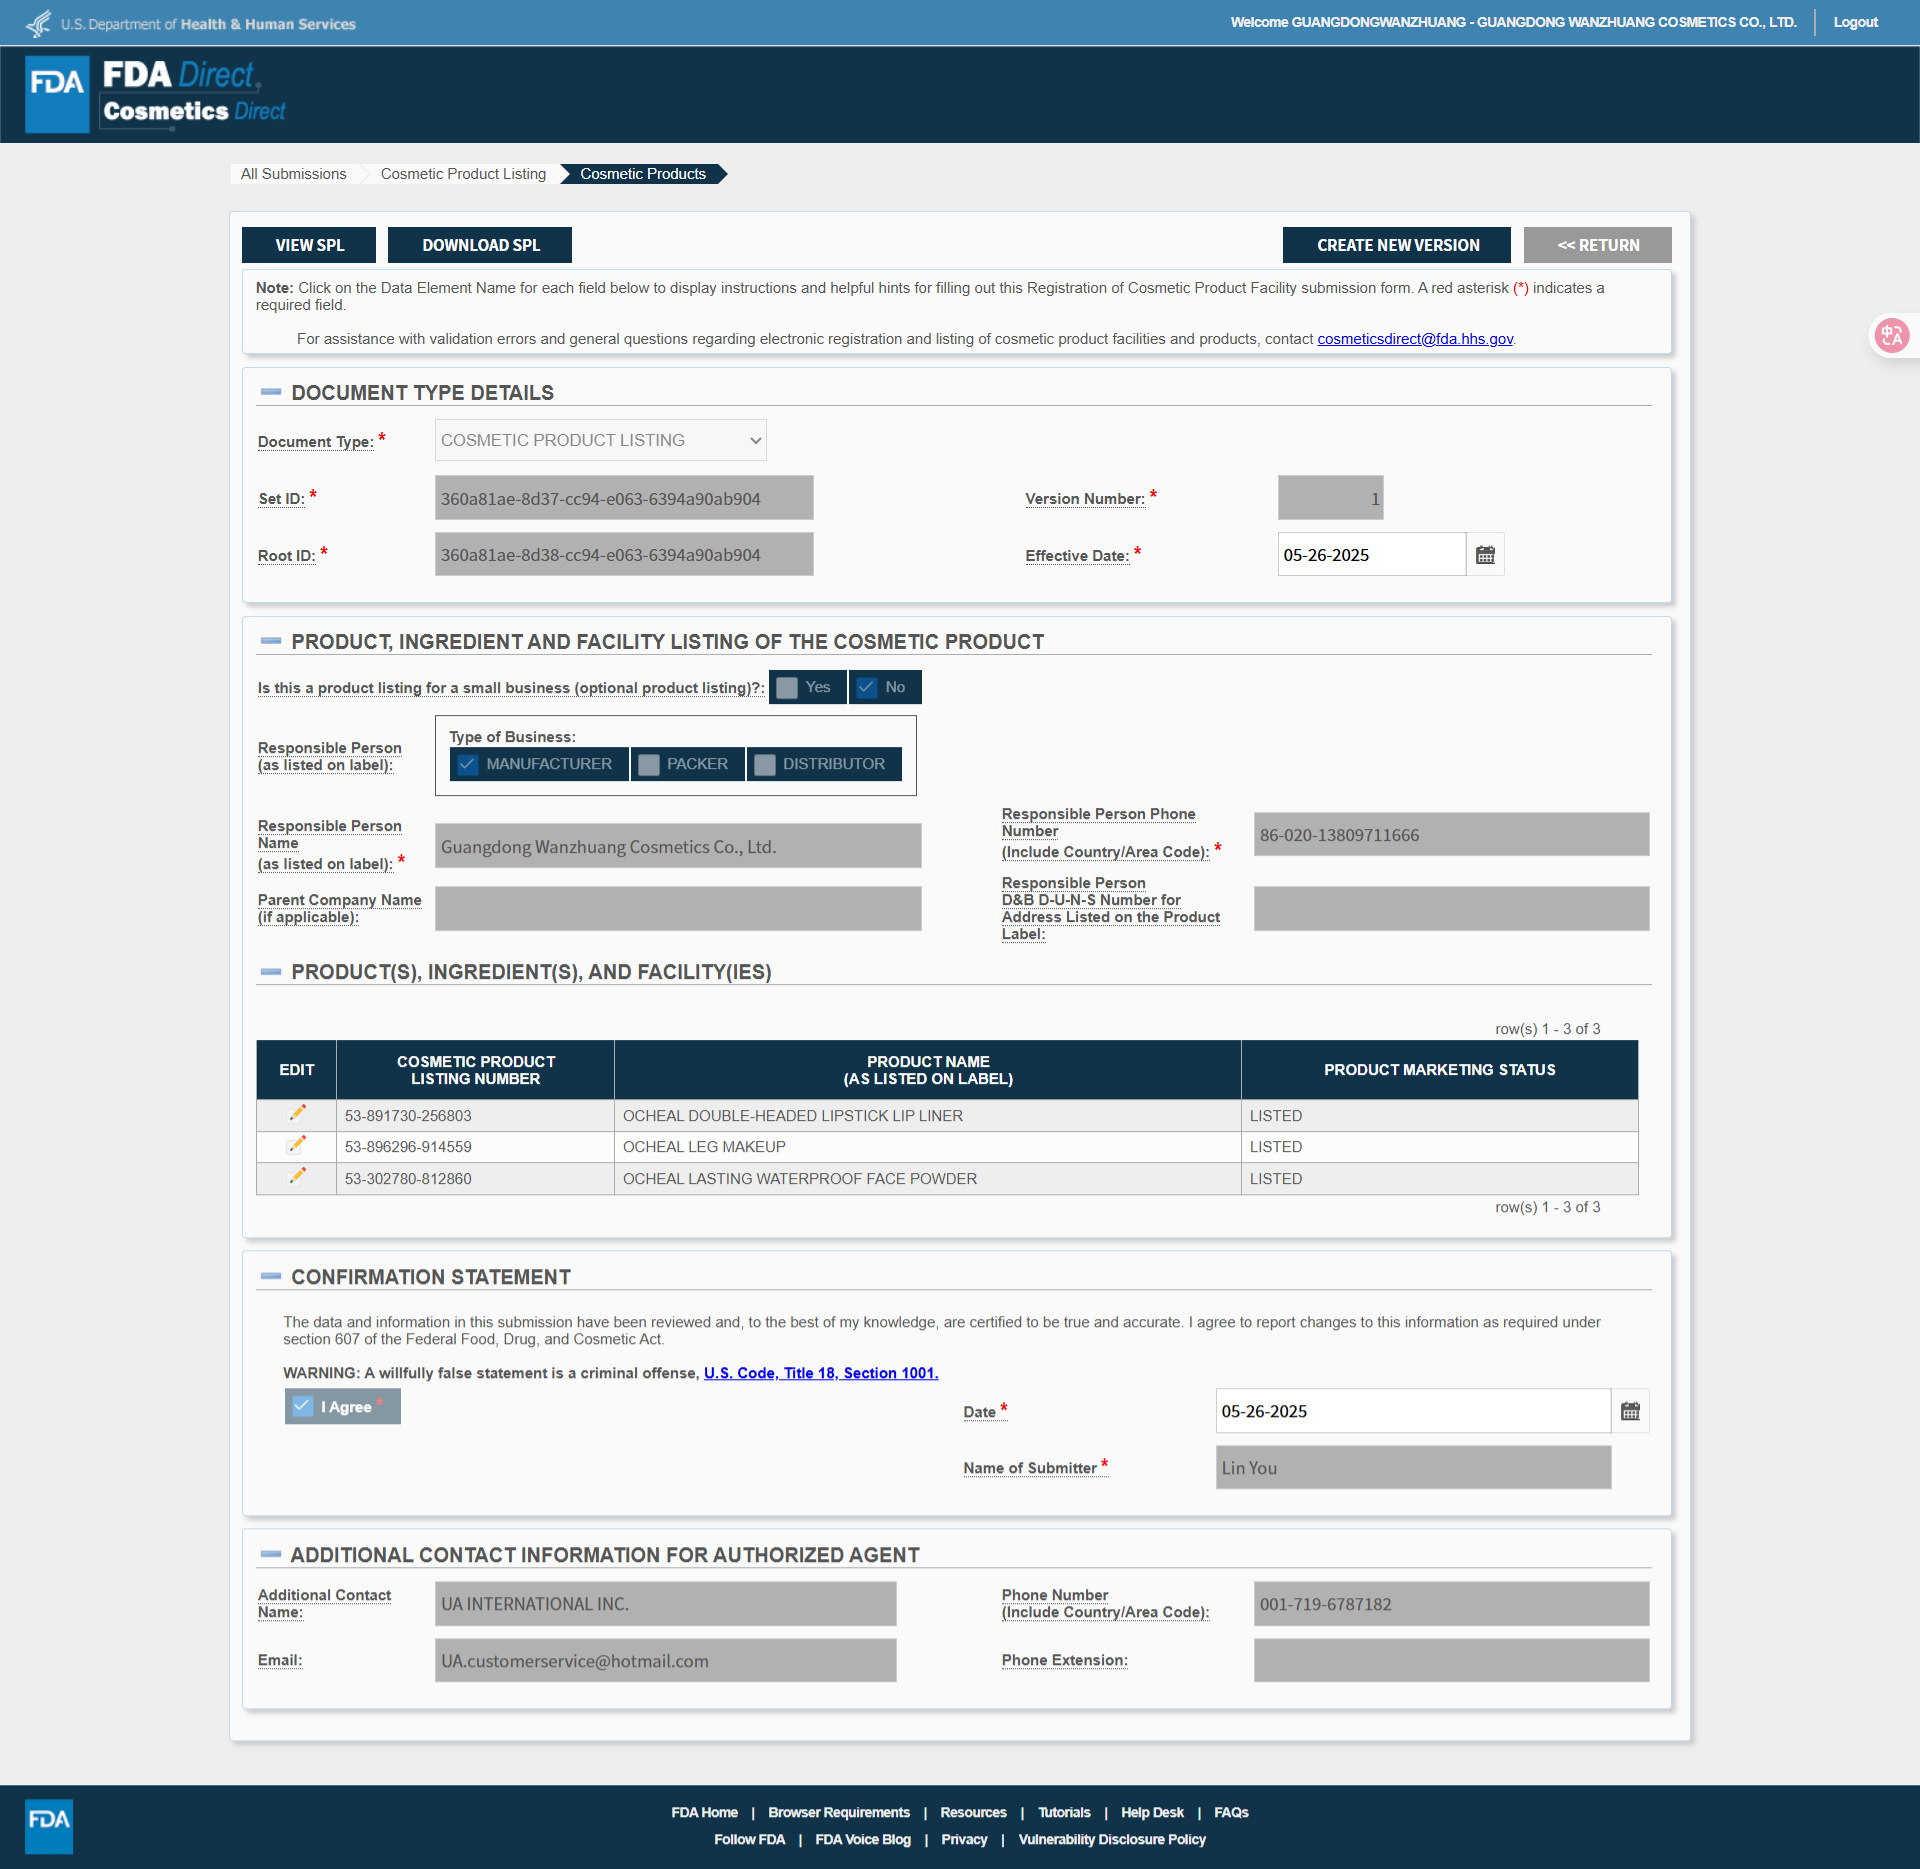The width and height of the screenshot is (1920, 1869).
Task: Click the Effective Date input field
Action: 1370,555
